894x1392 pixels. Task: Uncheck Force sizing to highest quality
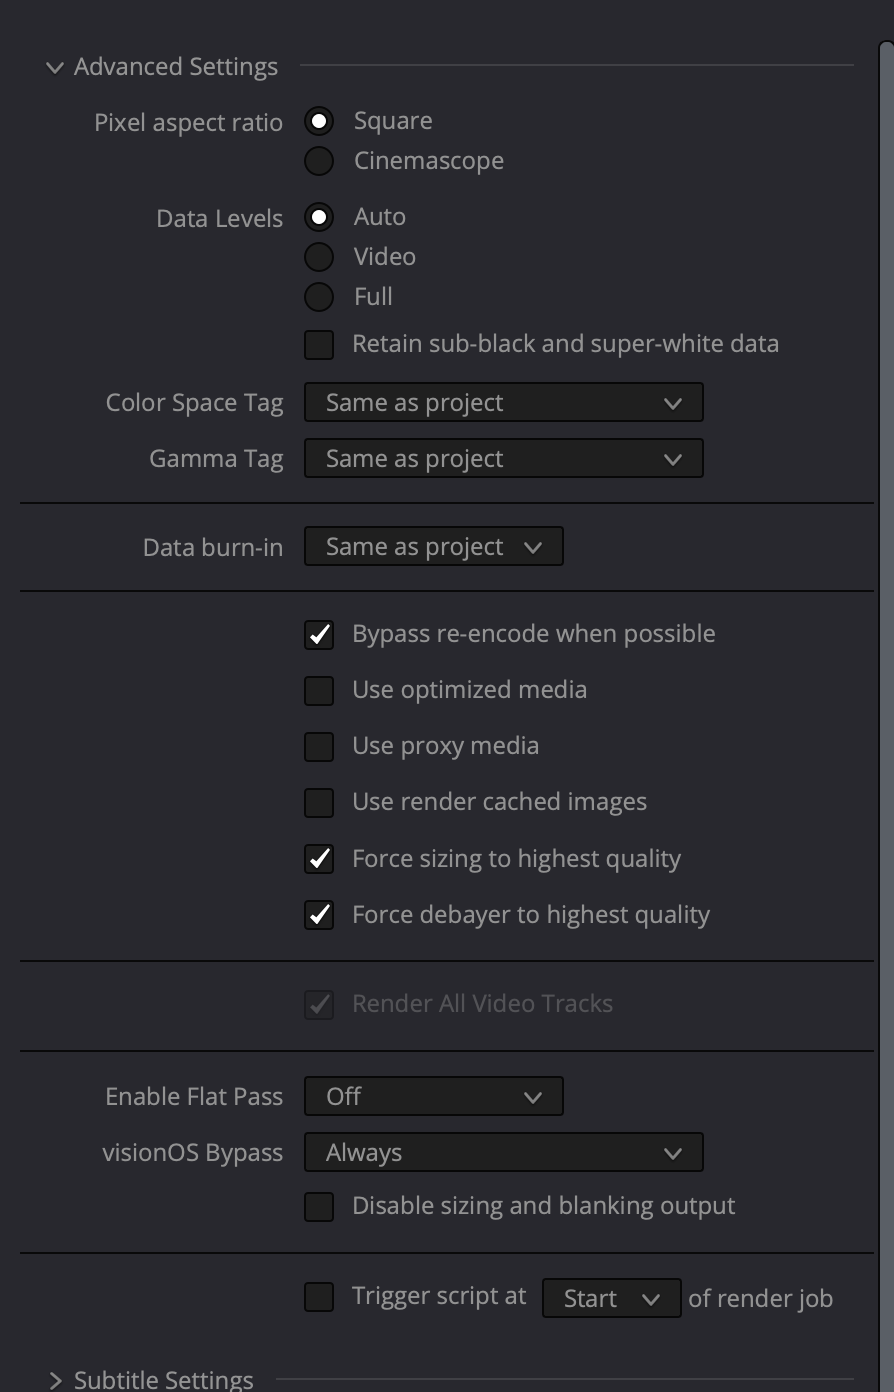pyautogui.click(x=319, y=859)
